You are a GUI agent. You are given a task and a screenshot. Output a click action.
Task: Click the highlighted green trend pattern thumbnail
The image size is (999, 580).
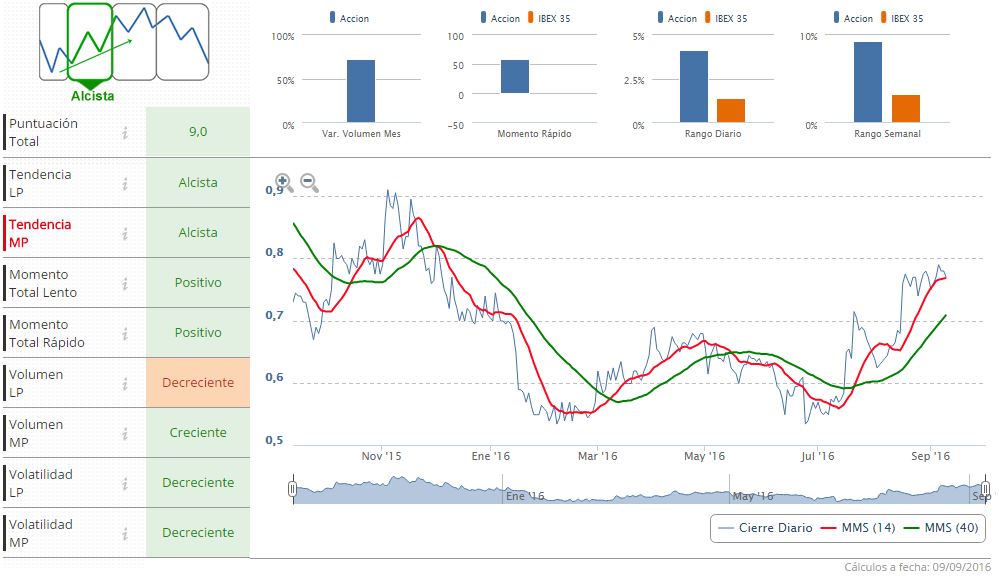point(90,42)
